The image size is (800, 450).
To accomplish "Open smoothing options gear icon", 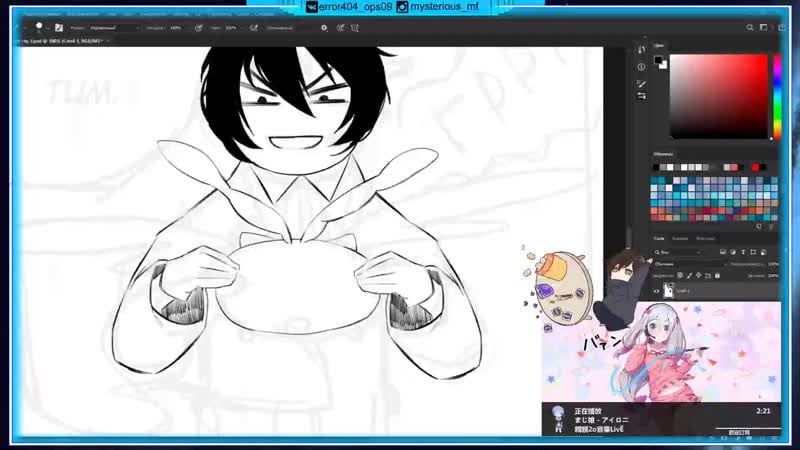I will 324,28.
